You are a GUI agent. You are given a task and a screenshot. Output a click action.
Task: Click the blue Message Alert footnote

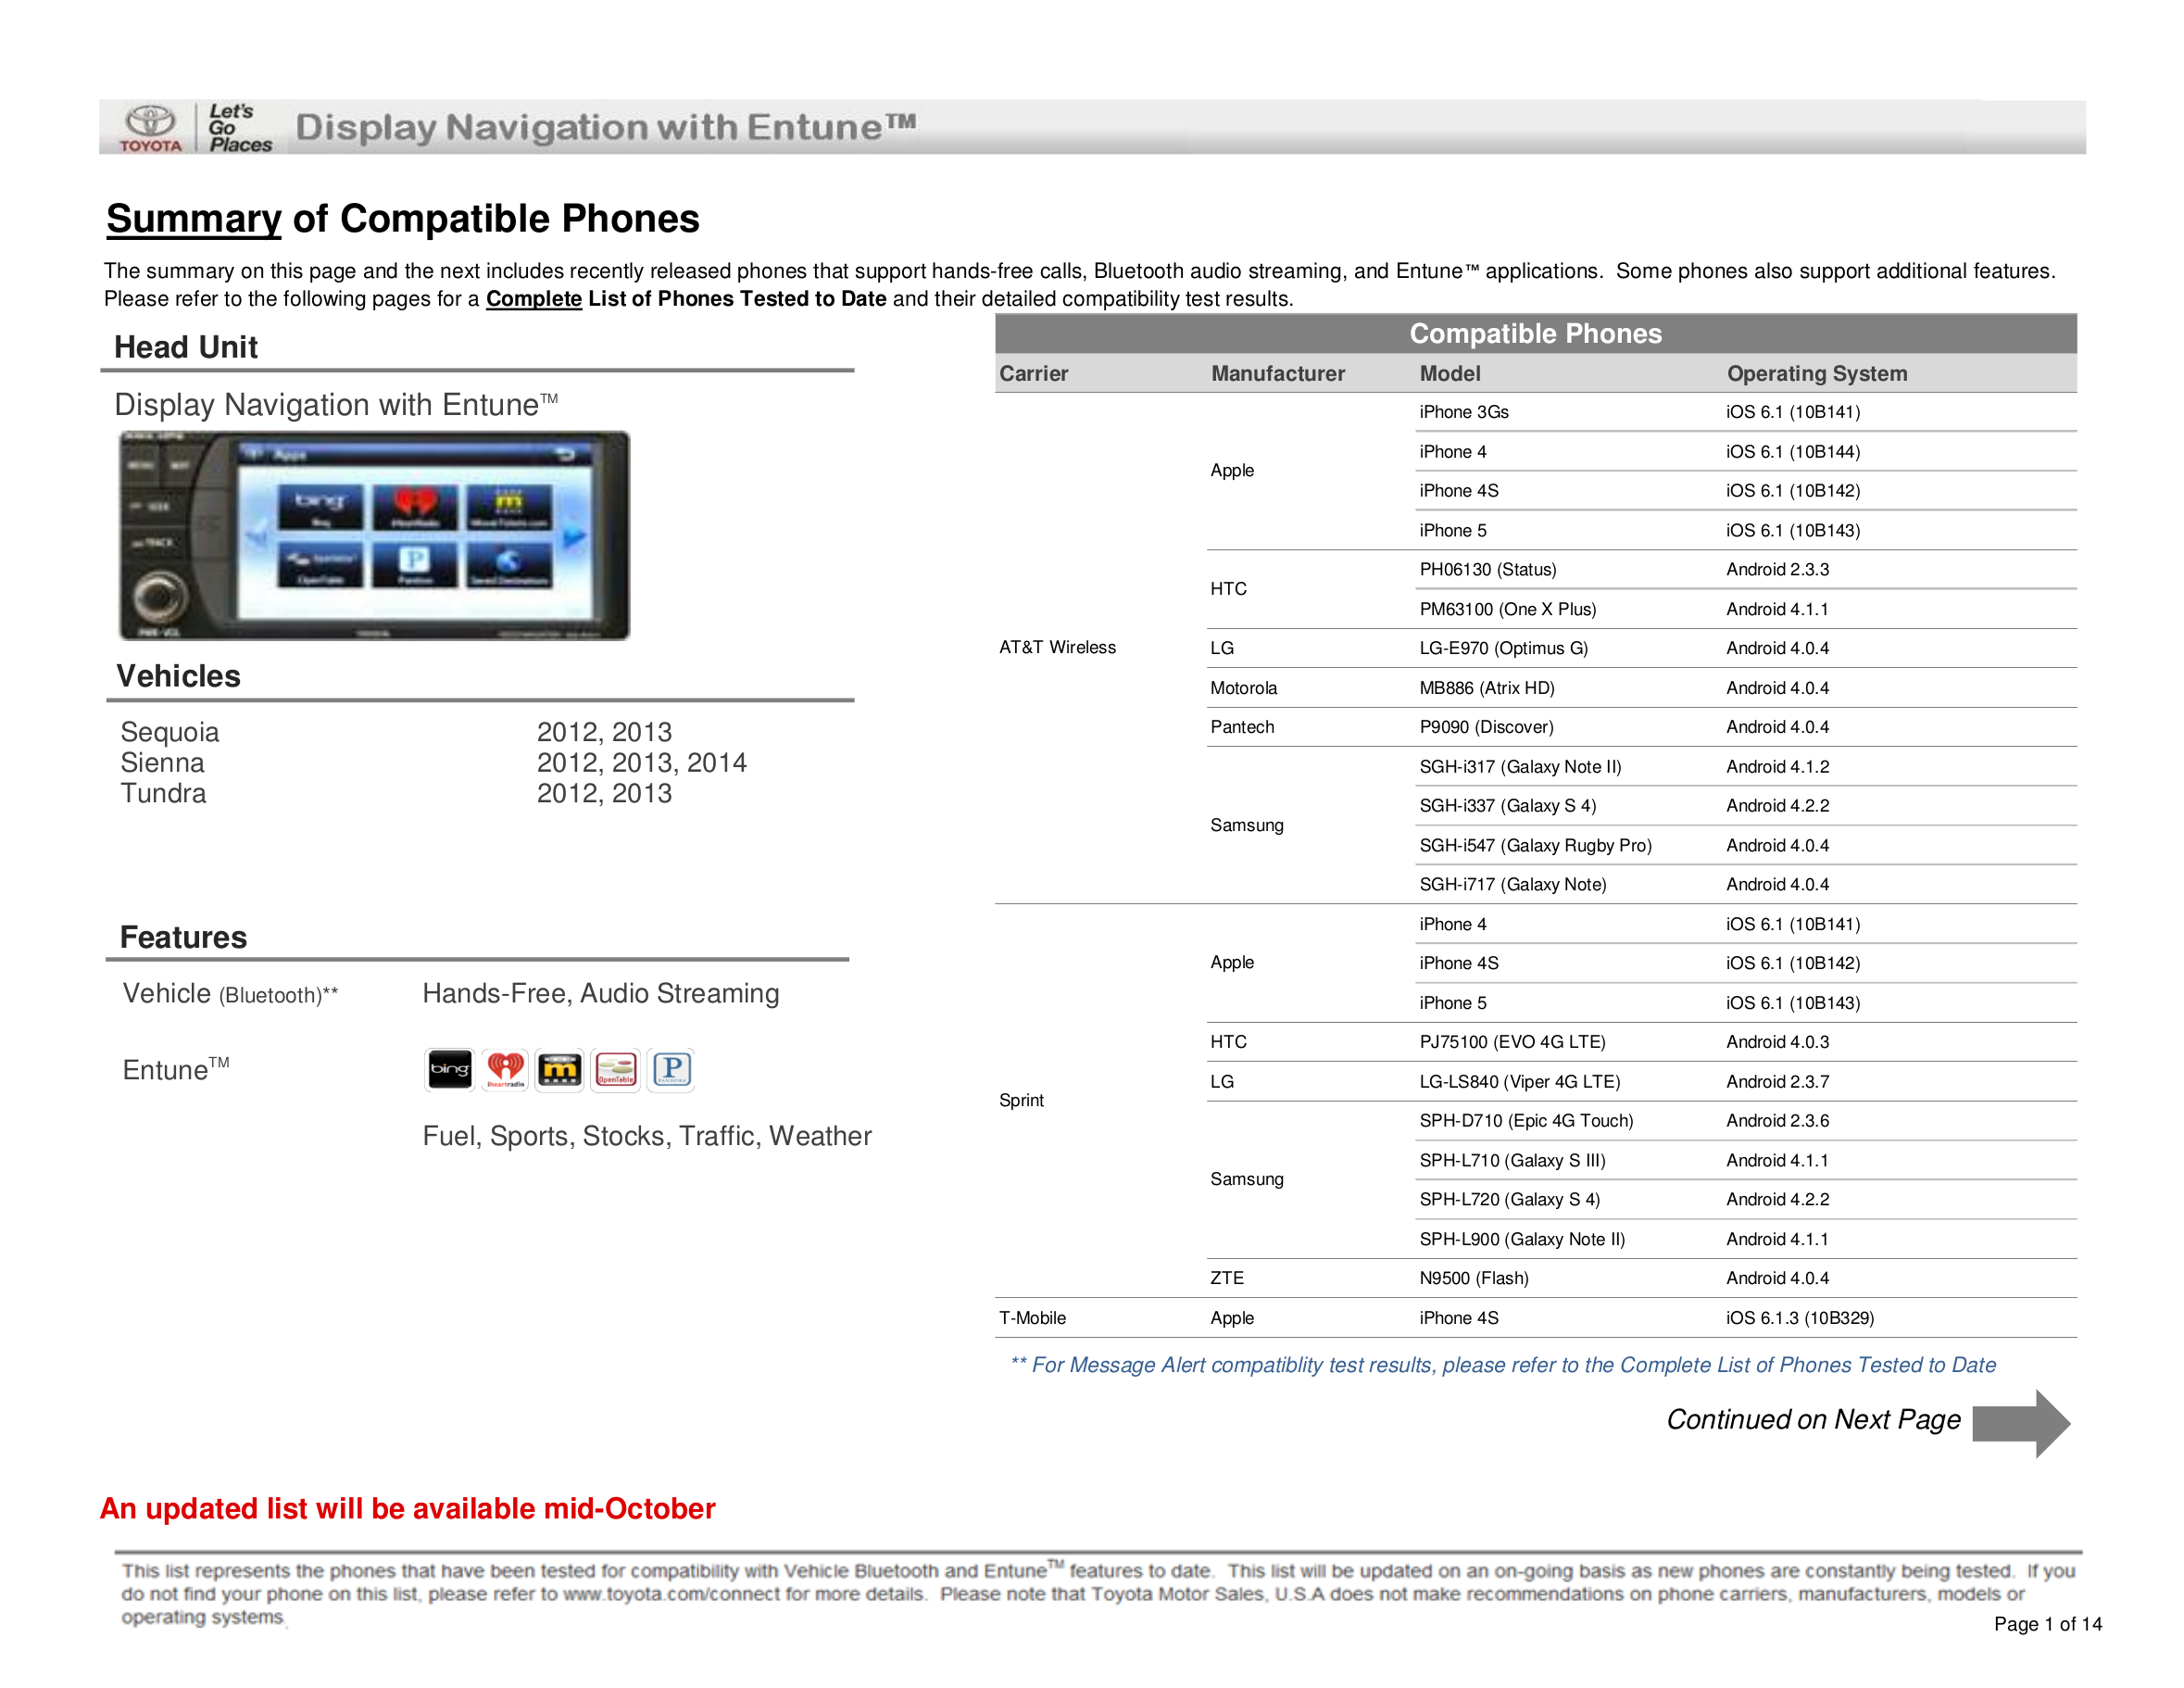click(x=1502, y=1365)
